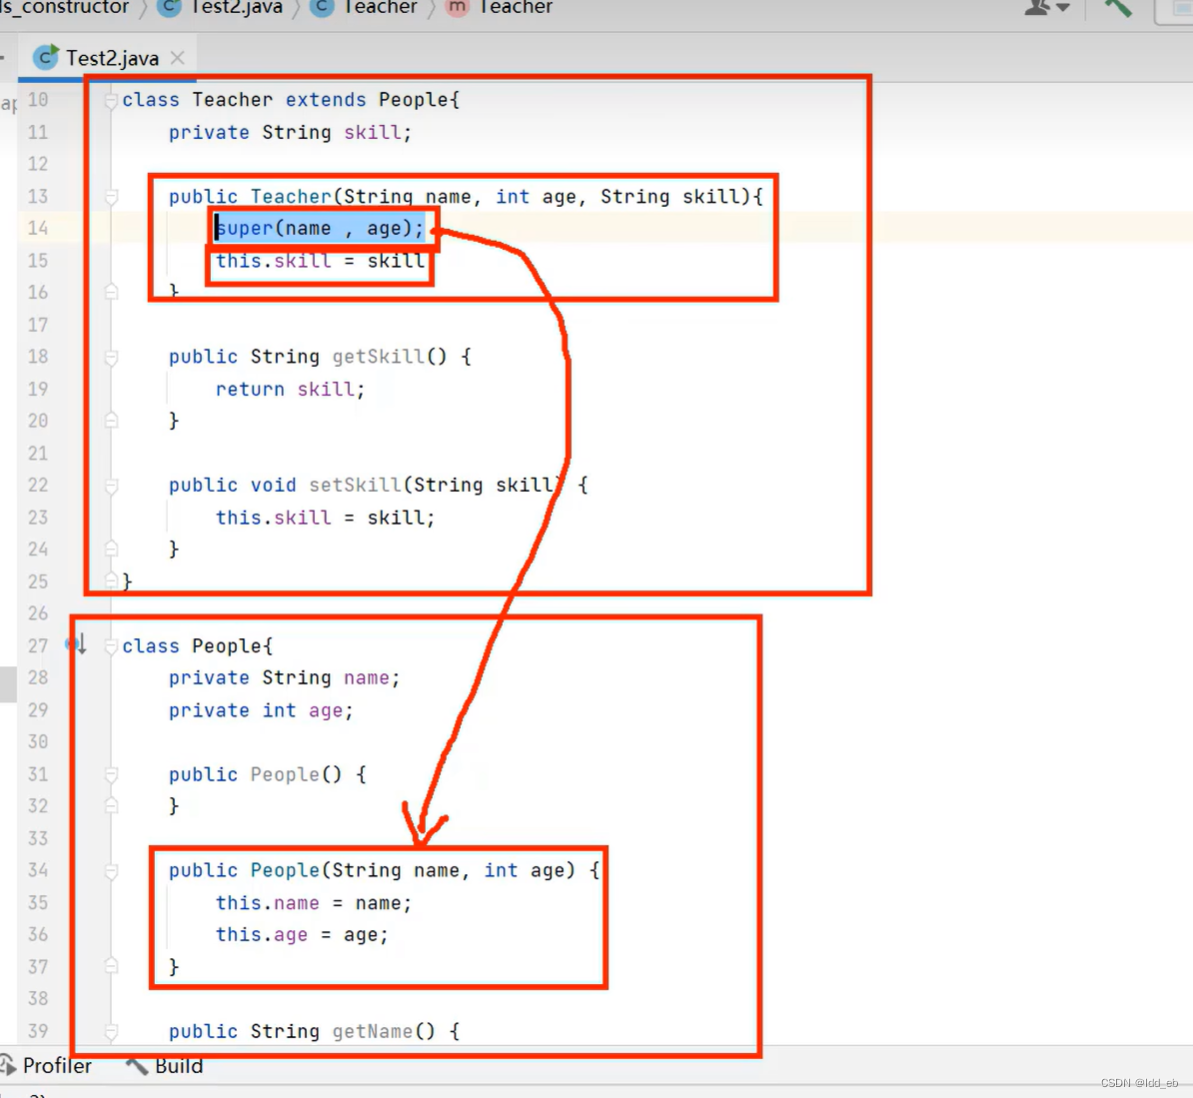Open the Build tool window

[165, 1065]
